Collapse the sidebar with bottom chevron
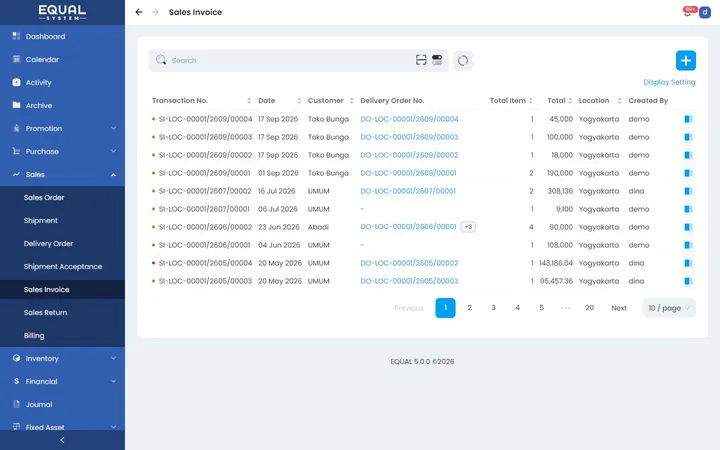Viewport: 720px width, 450px height. point(62,440)
